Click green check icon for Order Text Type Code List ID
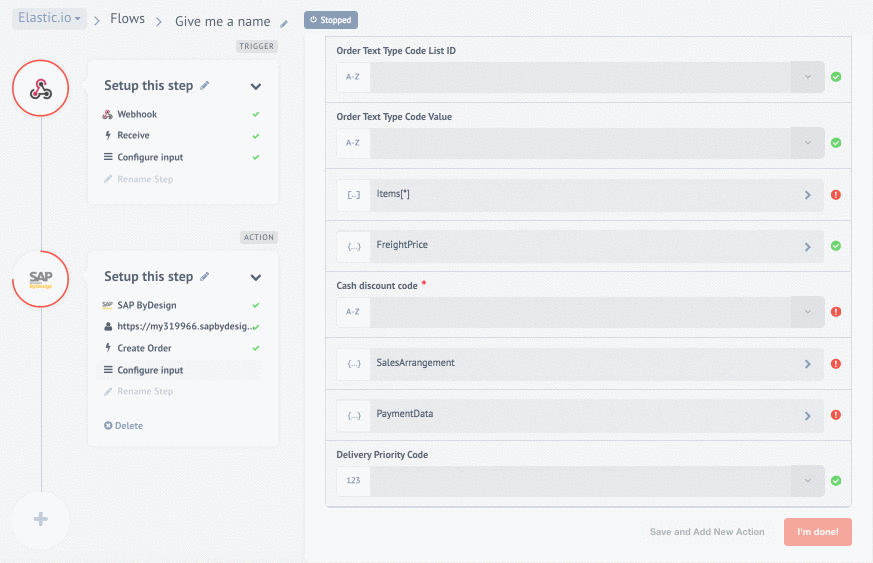This screenshot has width=873, height=563. [836, 77]
